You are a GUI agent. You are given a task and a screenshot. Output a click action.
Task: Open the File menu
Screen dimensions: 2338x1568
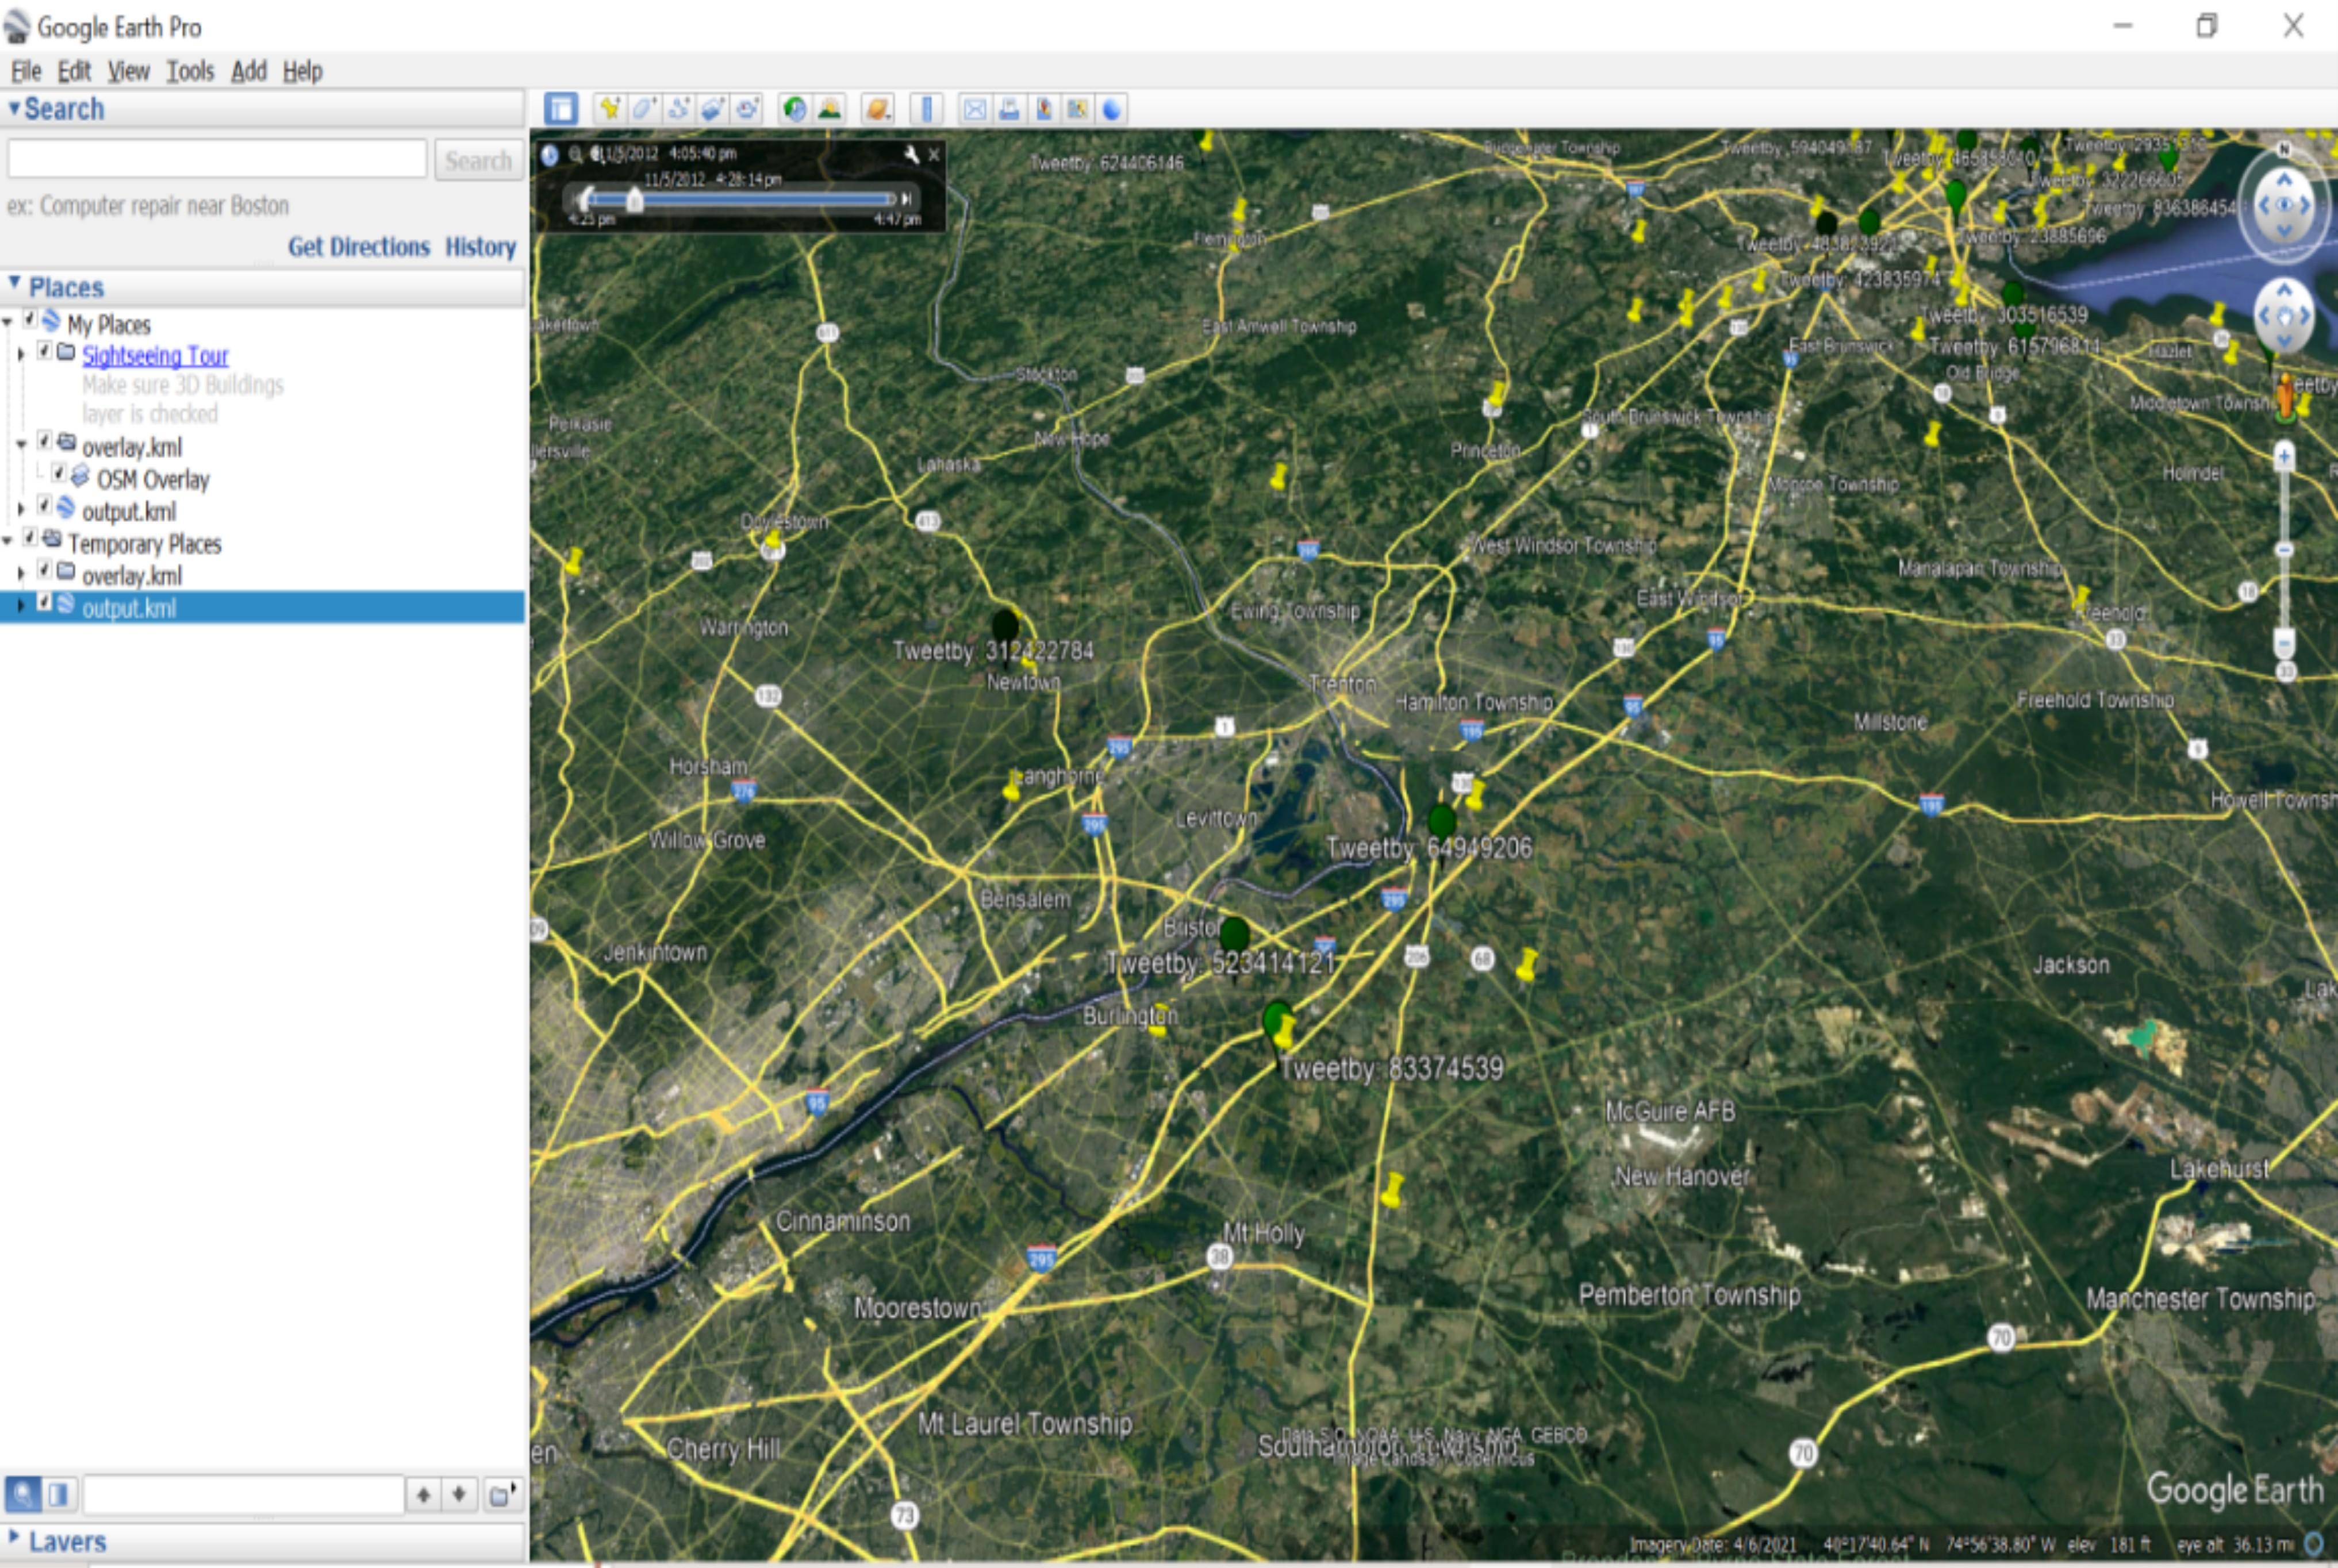26,71
